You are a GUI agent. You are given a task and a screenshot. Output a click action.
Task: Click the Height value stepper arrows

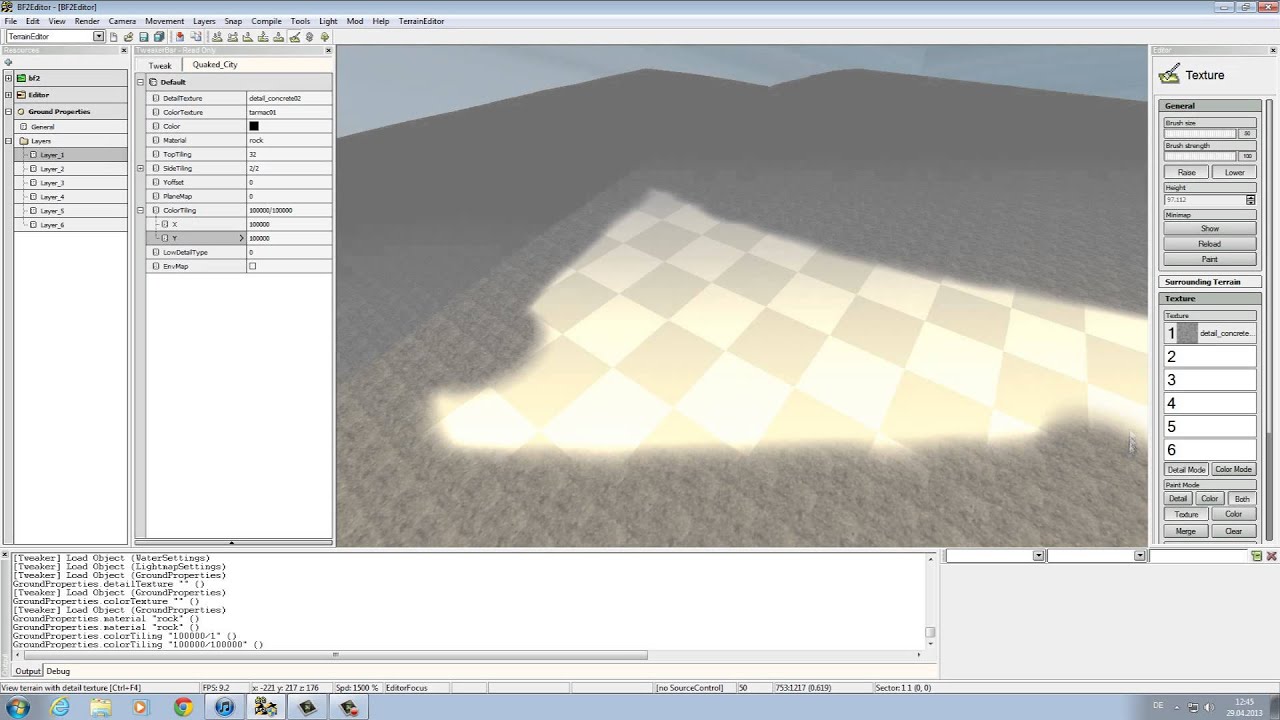click(x=1250, y=200)
